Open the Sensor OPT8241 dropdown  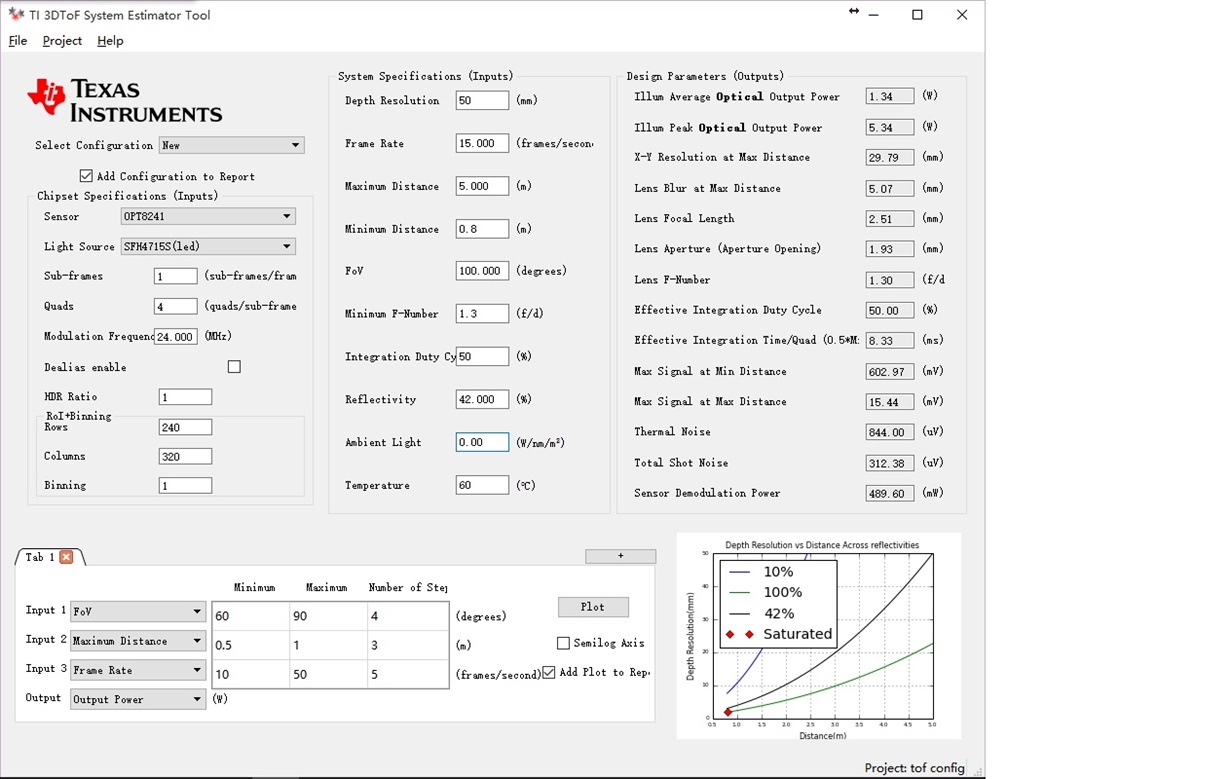click(208, 216)
